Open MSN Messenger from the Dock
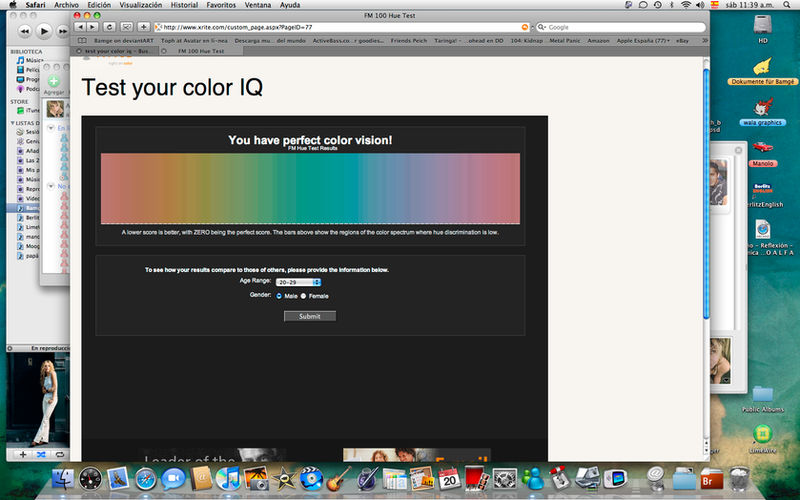 coord(533,479)
